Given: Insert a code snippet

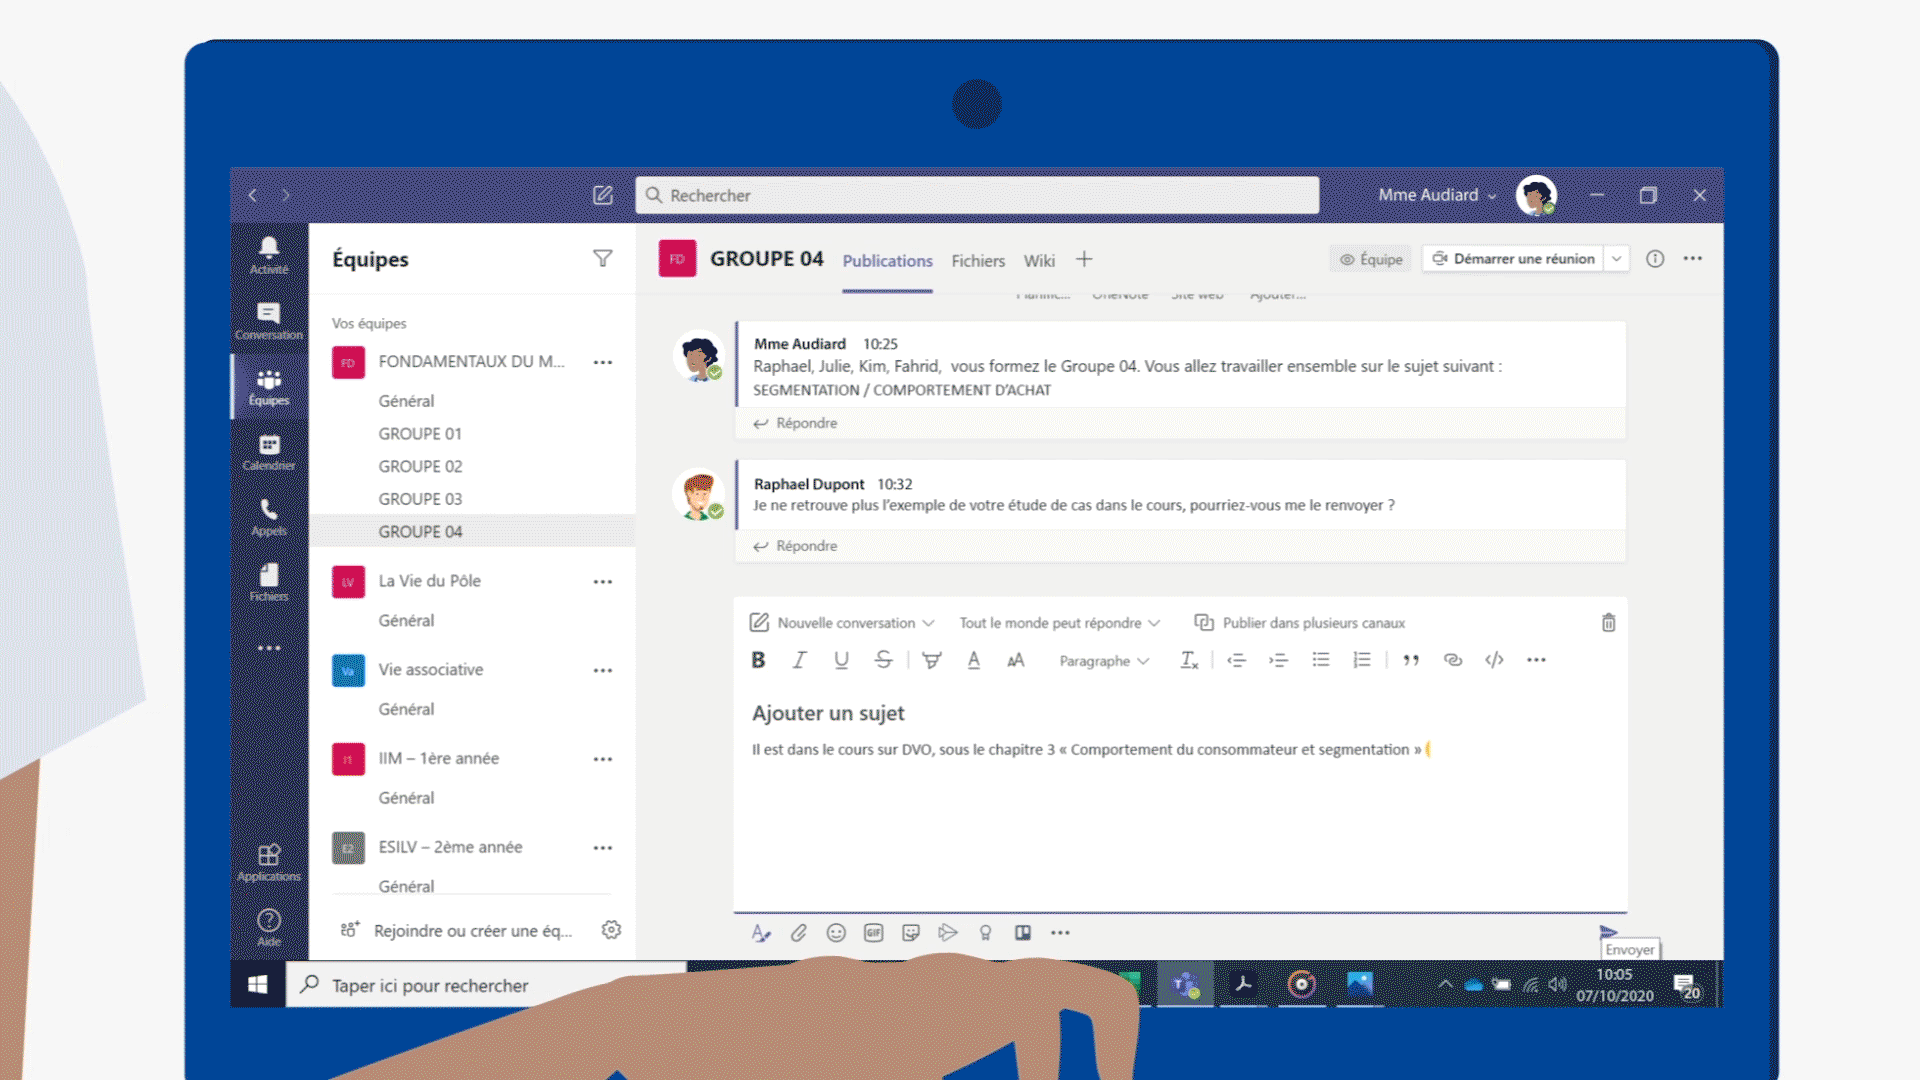Looking at the screenshot, I should click(x=1495, y=660).
